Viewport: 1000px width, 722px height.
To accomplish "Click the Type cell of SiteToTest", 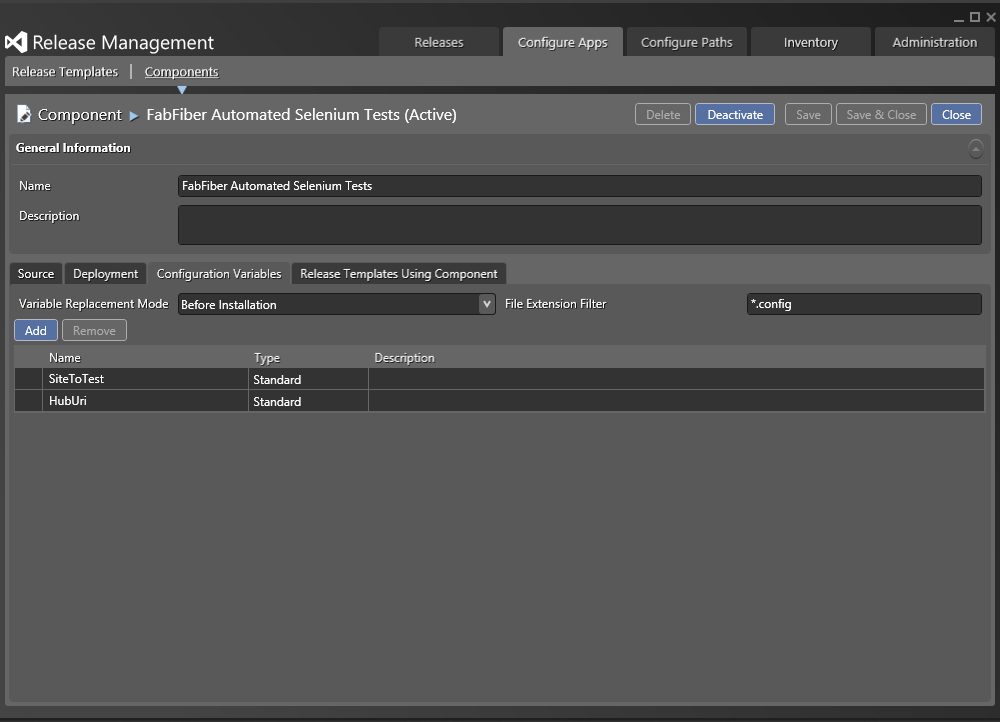I will 308,379.
